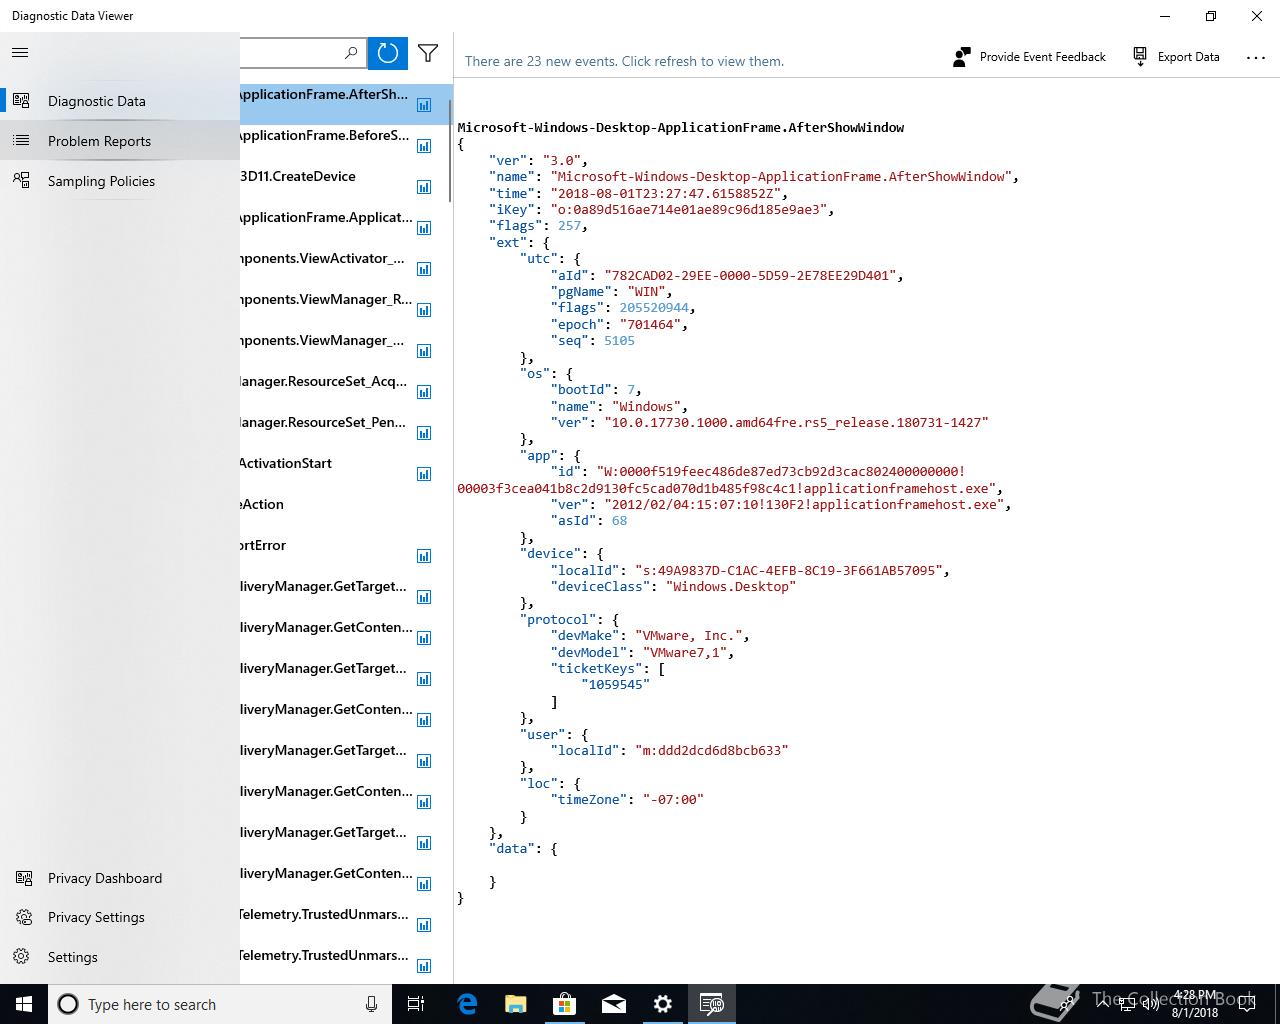Screen dimensions: 1280x1024
Task: Click the 23 new events refresh notice
Action: (624, 61)
